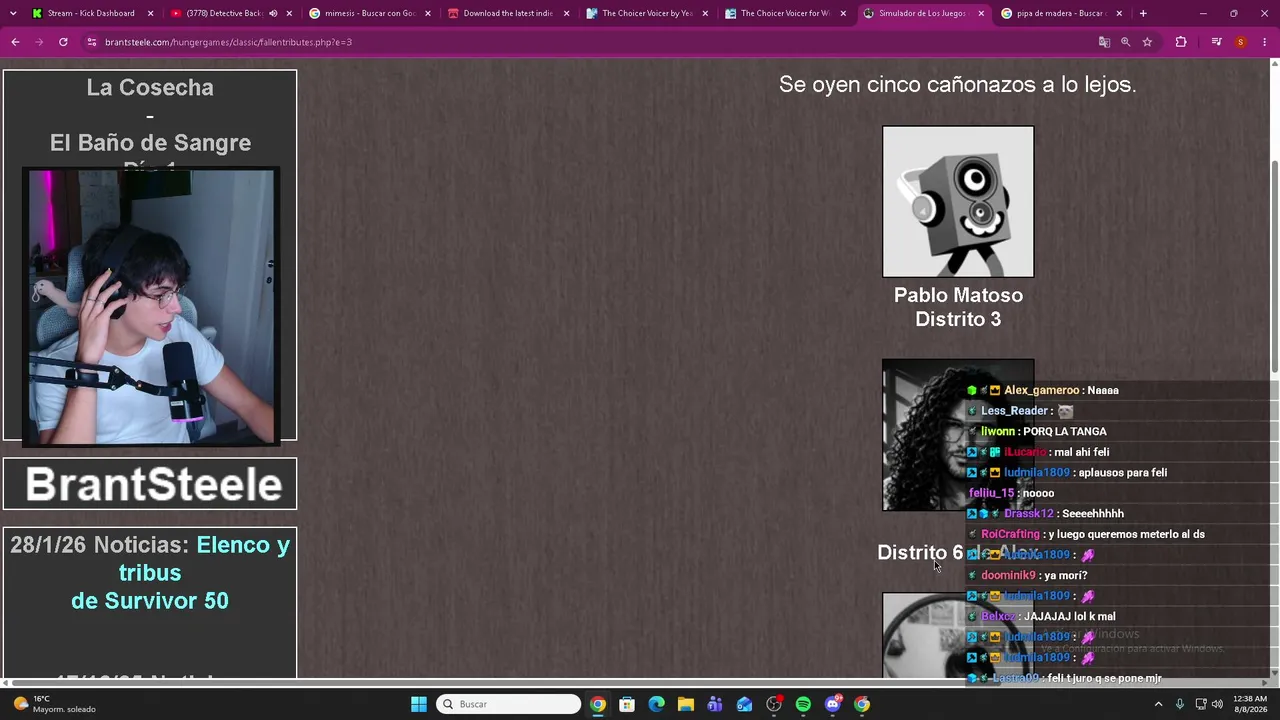
Task: Open the volume tray icon
Action: (x=1217, y=704)
